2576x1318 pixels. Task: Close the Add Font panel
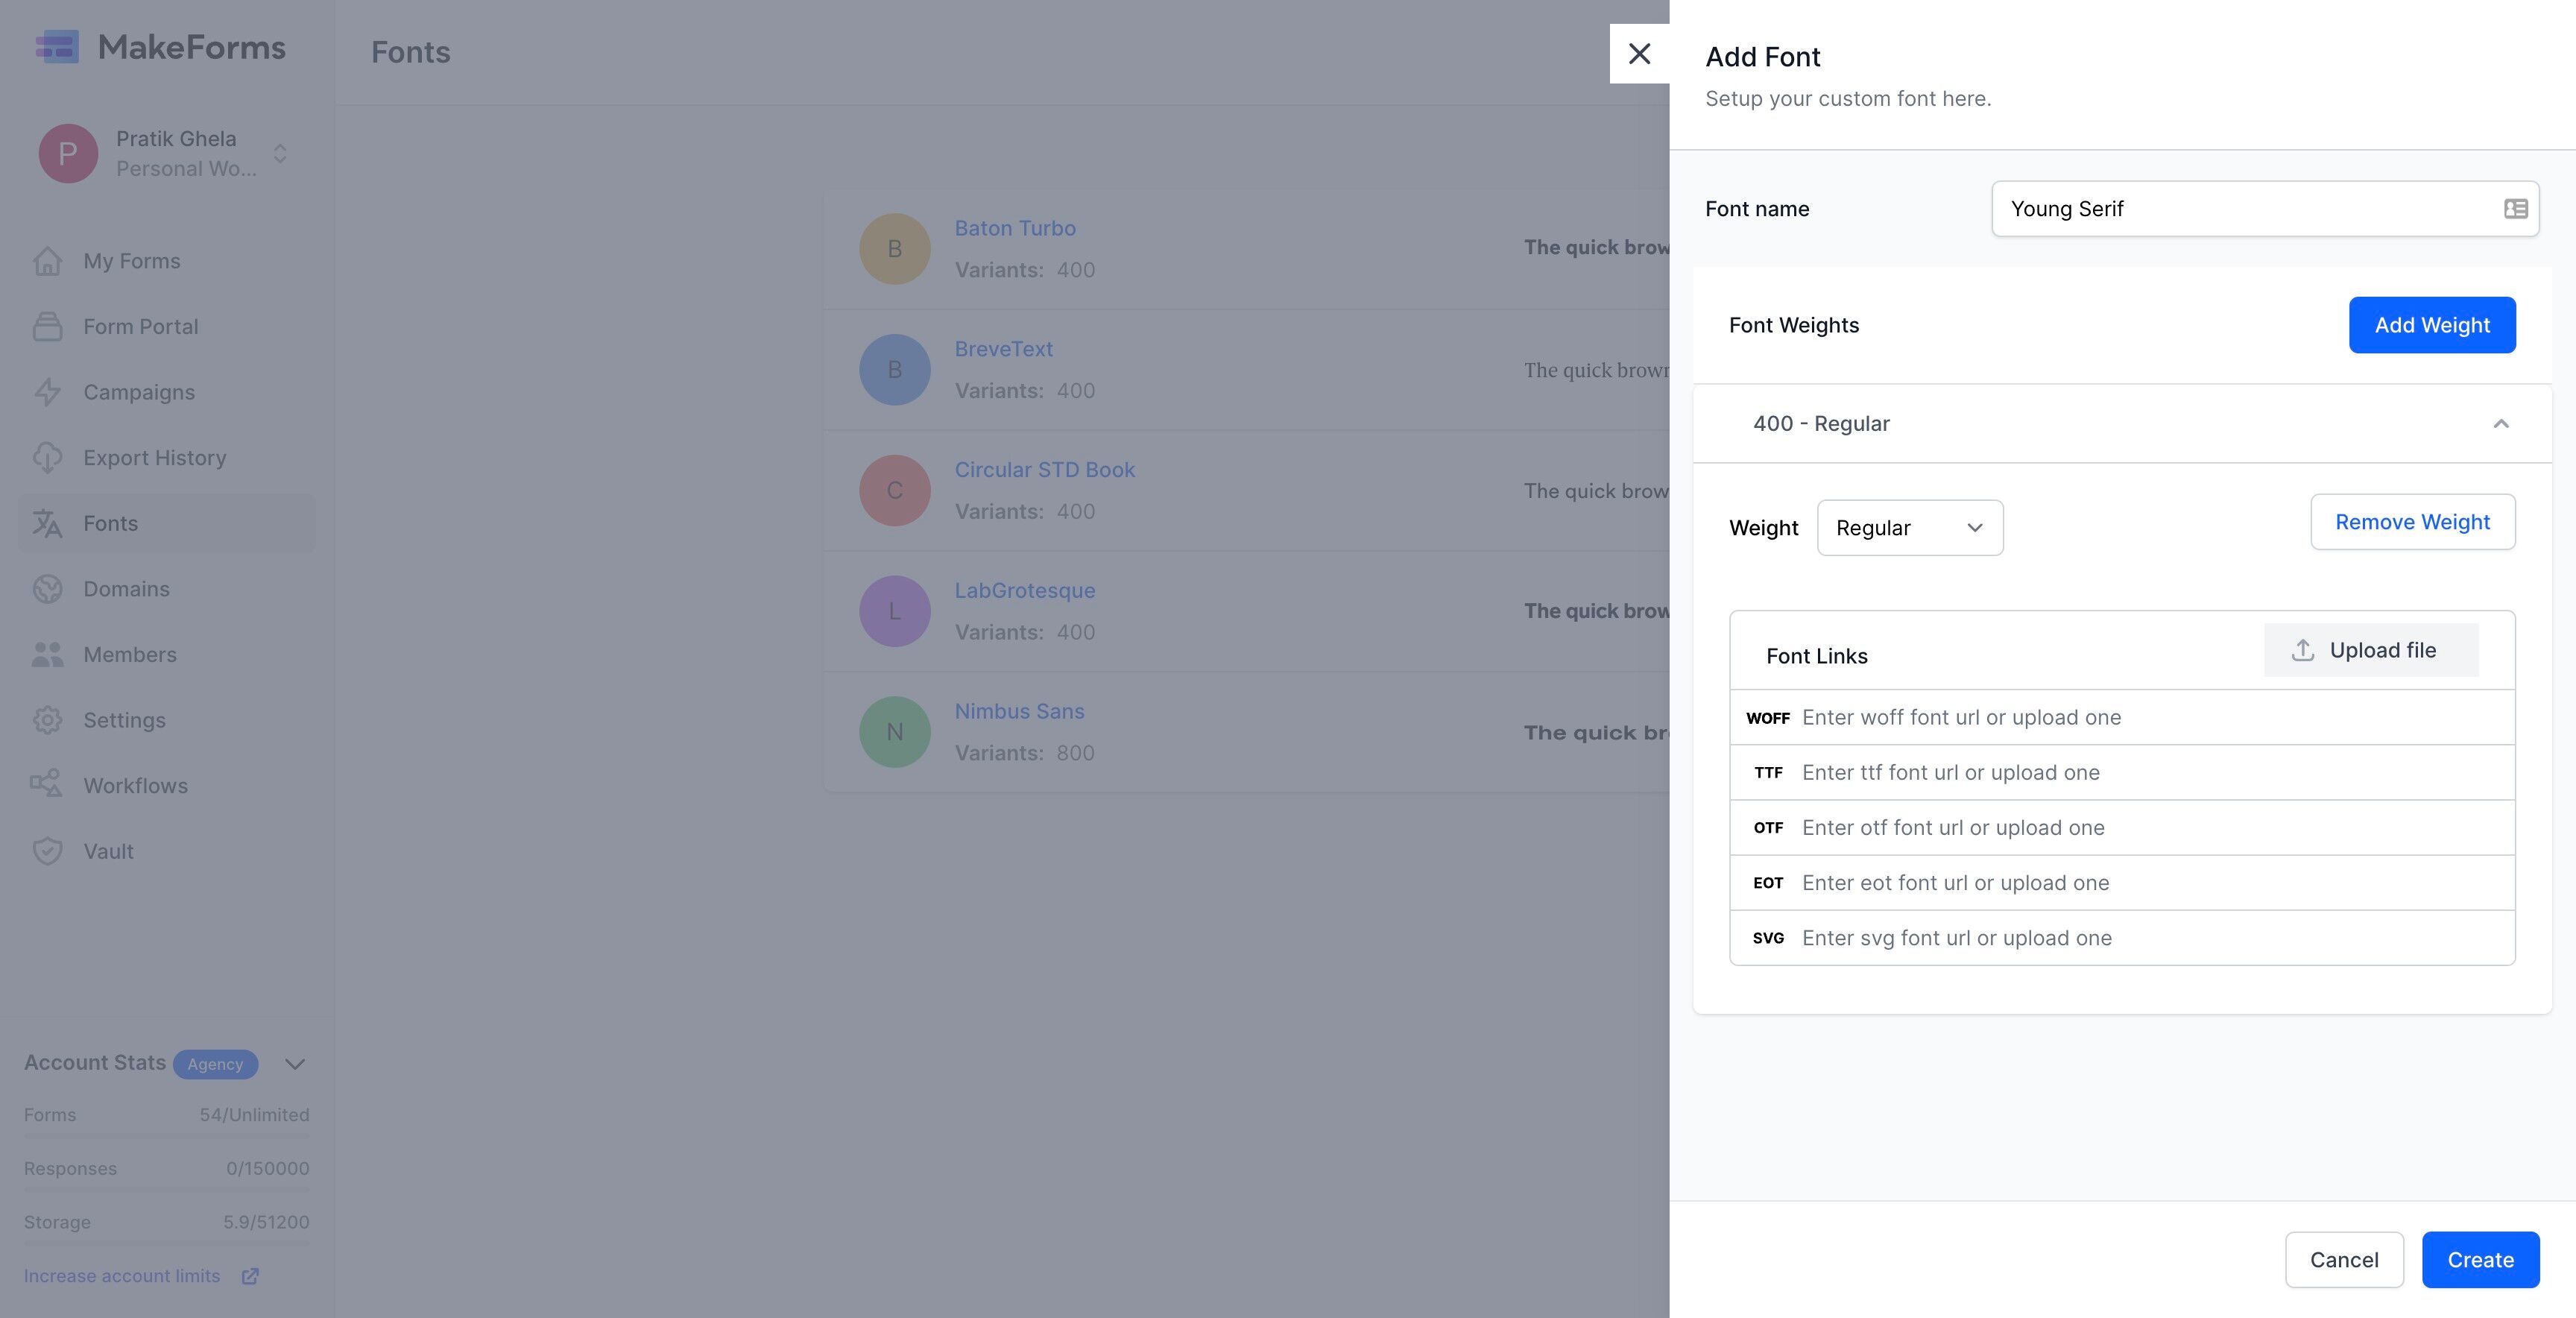point(1639,54)
